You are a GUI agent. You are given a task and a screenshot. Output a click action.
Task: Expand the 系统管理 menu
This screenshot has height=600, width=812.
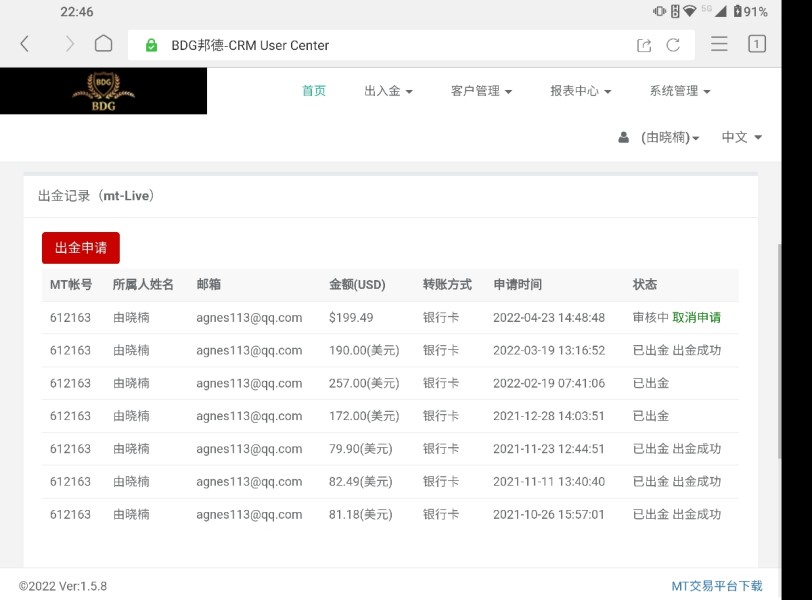(x=680, y=91)
